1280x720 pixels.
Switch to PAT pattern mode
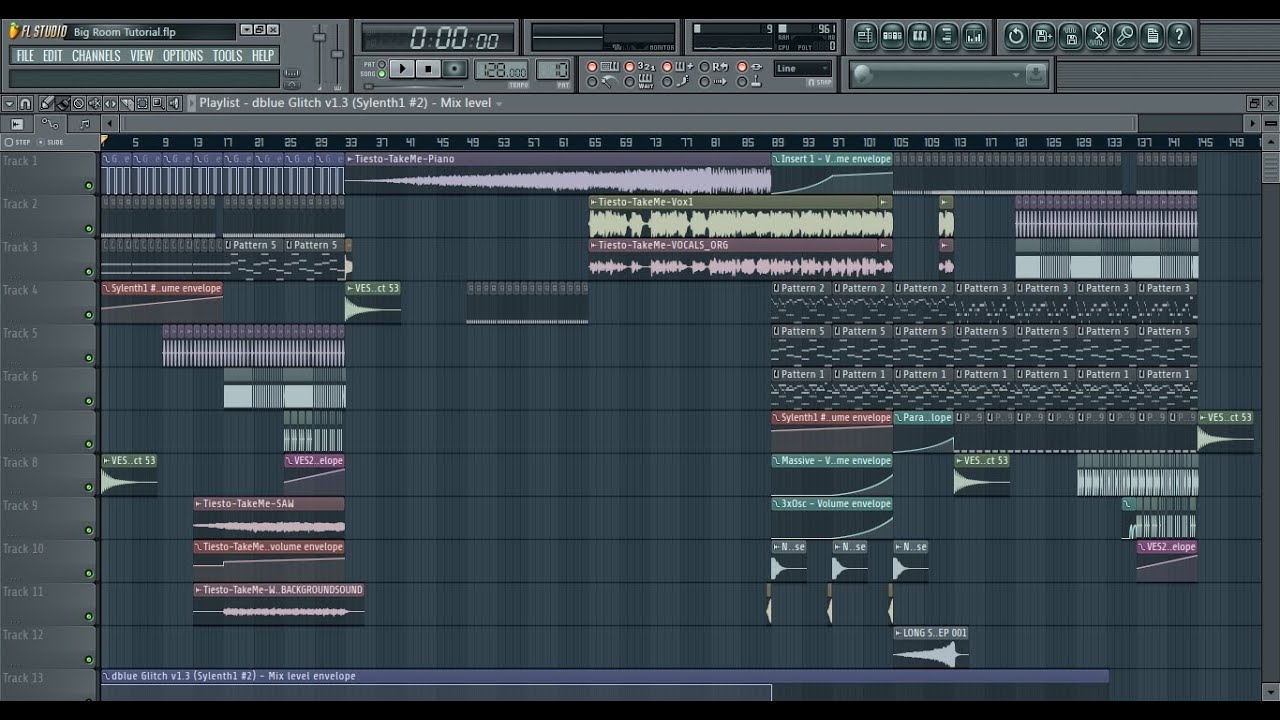pos(381,64)
